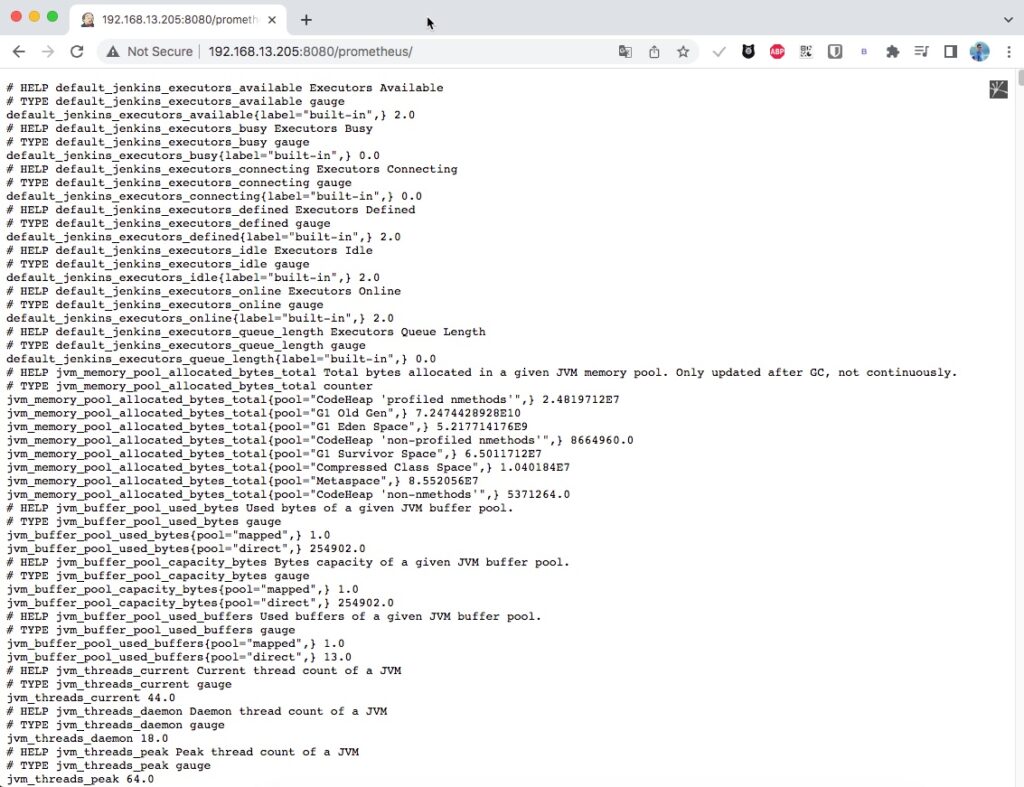The image size is (1024, 787).
Task: Click the overlay icon at page top right
Action: 999,89
